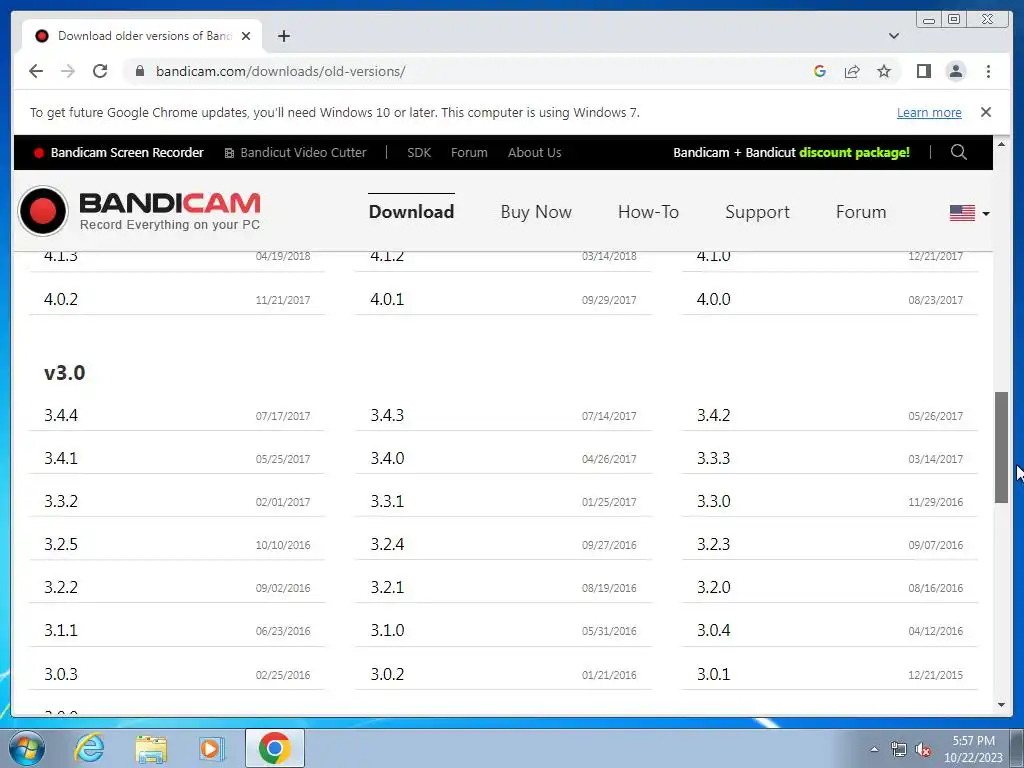Viewport: 1024px width, 768px height.
Task: Click page scrollbar thumb
Action: point(1001,447)
